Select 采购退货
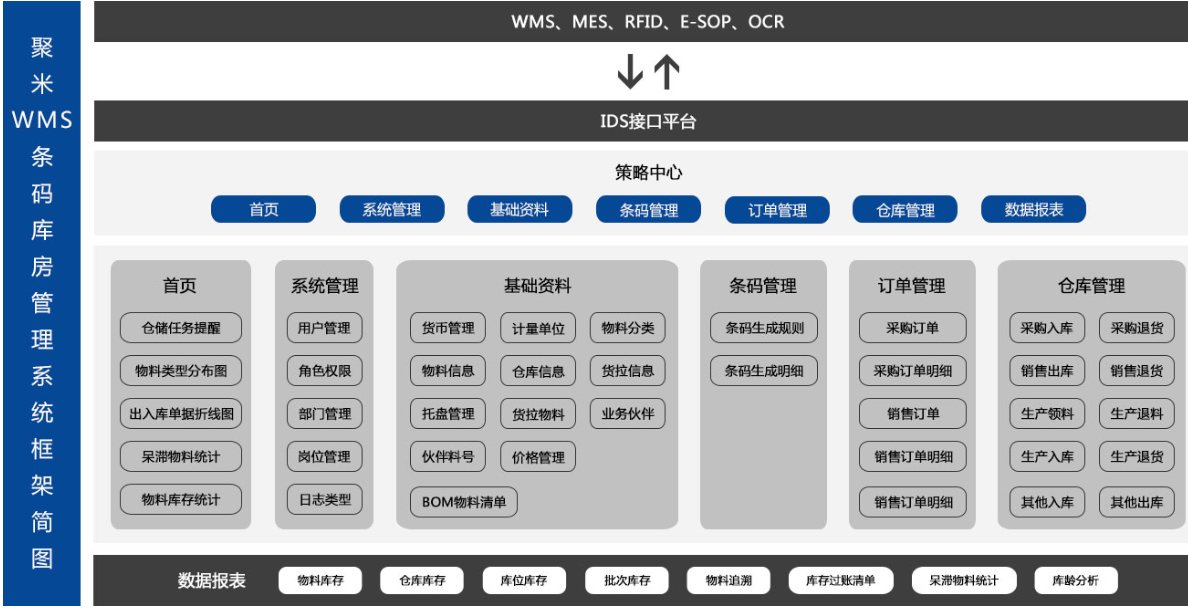Screen dimensions: 1188x610 point(1136,328)
